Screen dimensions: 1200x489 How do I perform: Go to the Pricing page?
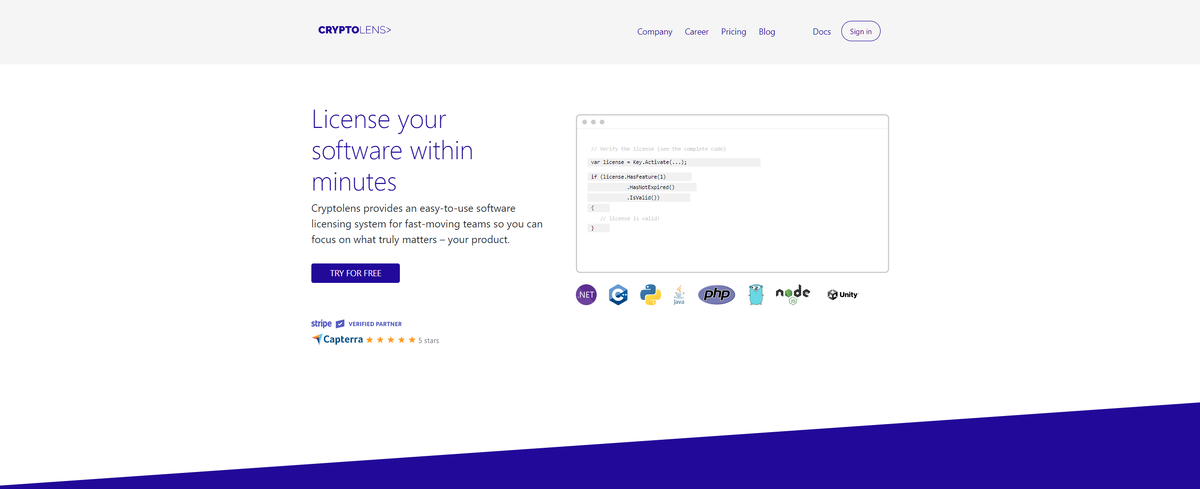click(x=734, y=32)
